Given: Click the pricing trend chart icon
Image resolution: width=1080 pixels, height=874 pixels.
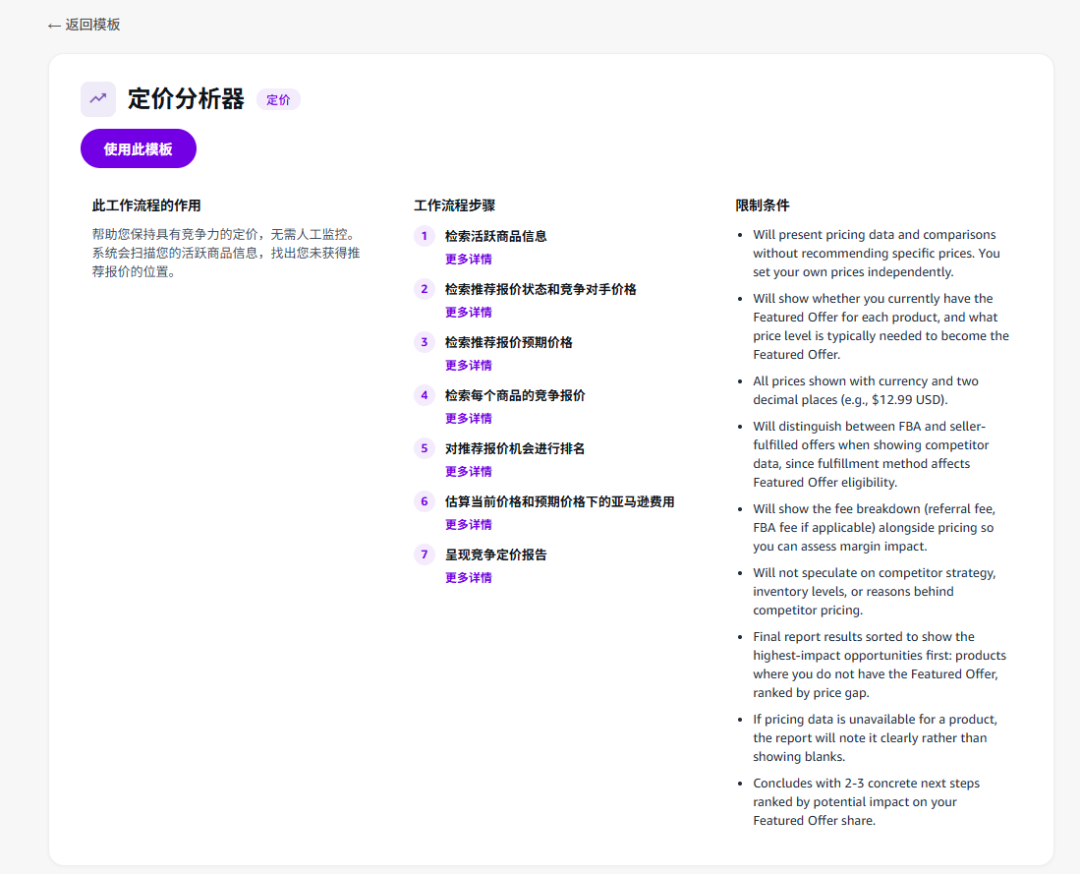Looking at the screenshot, I should 98,98.
